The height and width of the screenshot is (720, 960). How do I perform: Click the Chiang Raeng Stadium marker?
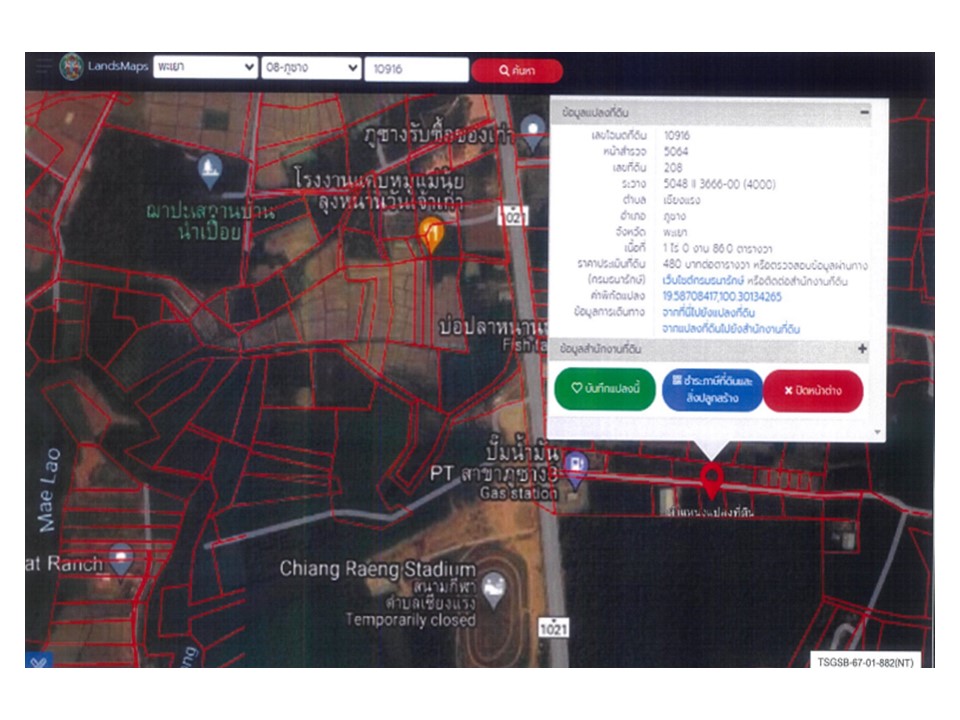pos(493,590)
